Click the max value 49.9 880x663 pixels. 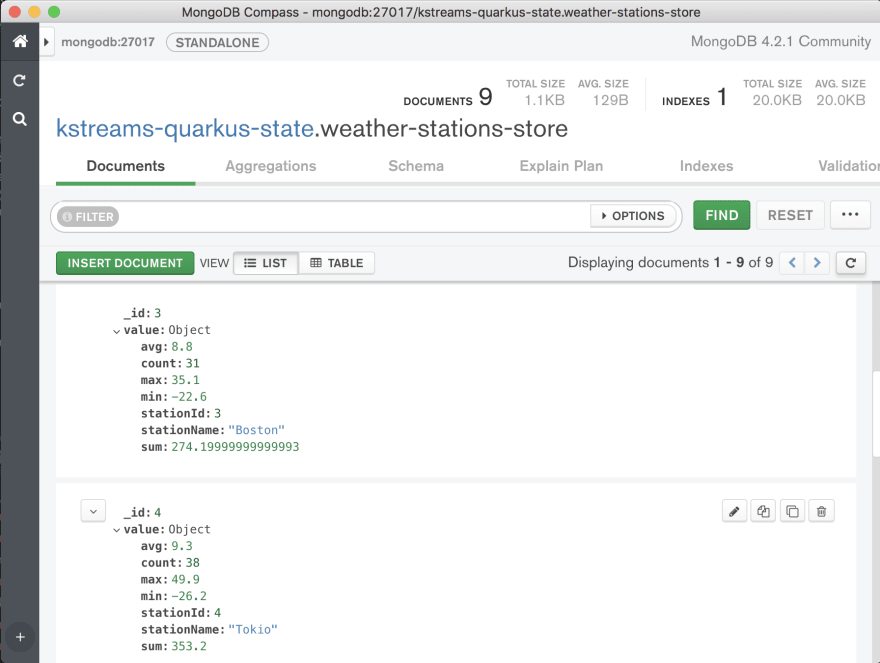click(185, 579)
